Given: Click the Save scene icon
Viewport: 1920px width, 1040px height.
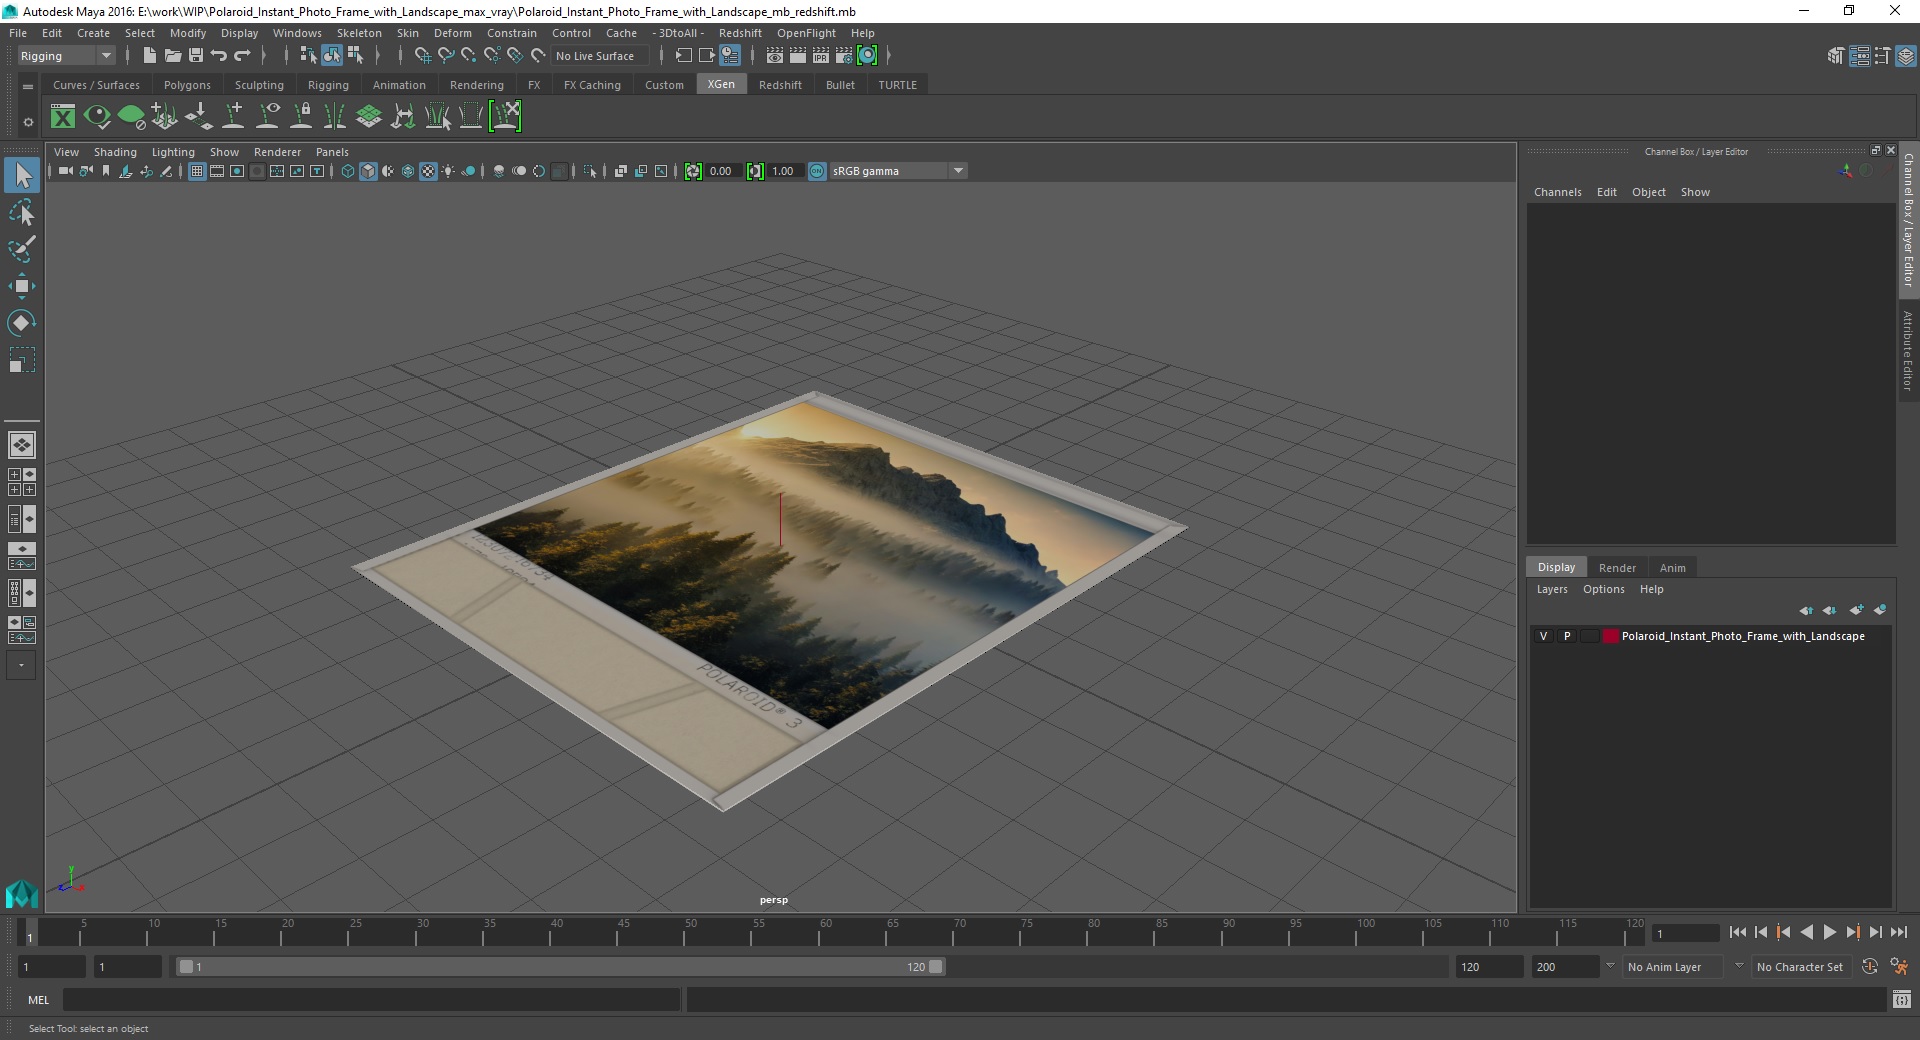Looking at the screenshot, I should coord(196,56).
